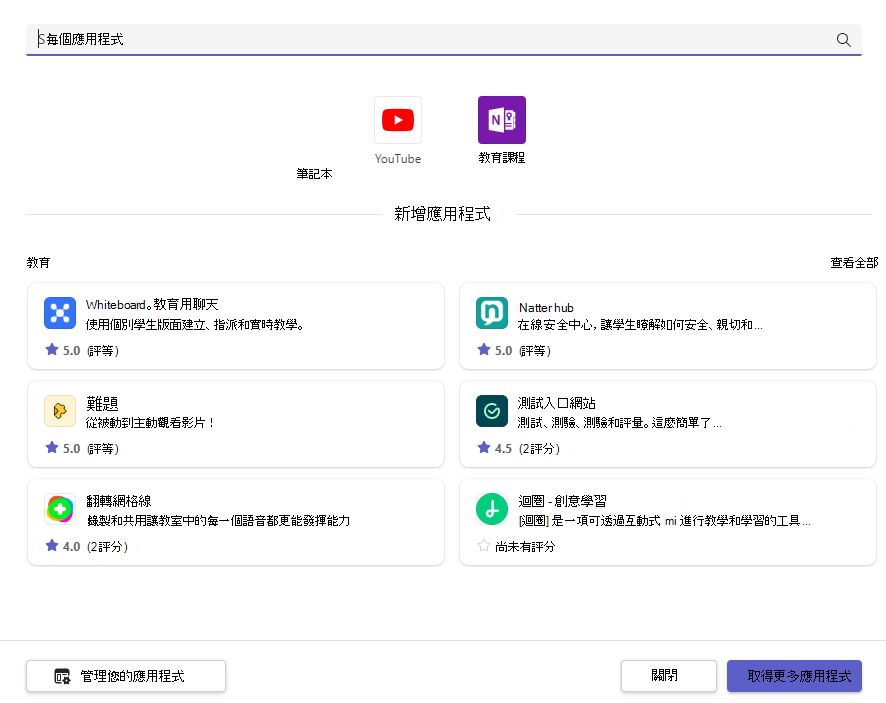Click the 測試入口網站 4.5 rating star

(x=484, y=448)
